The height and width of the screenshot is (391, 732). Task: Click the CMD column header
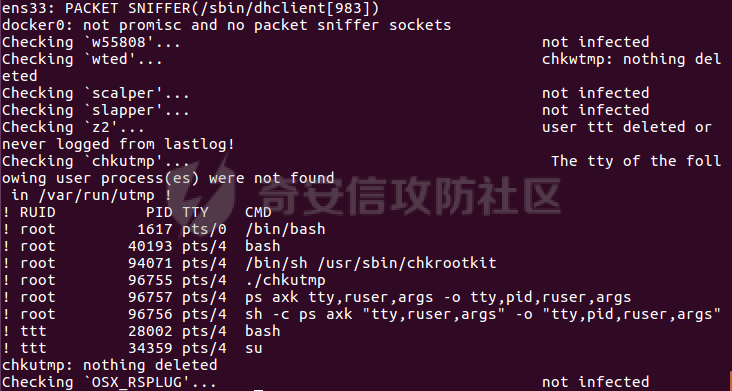point(258,212)
